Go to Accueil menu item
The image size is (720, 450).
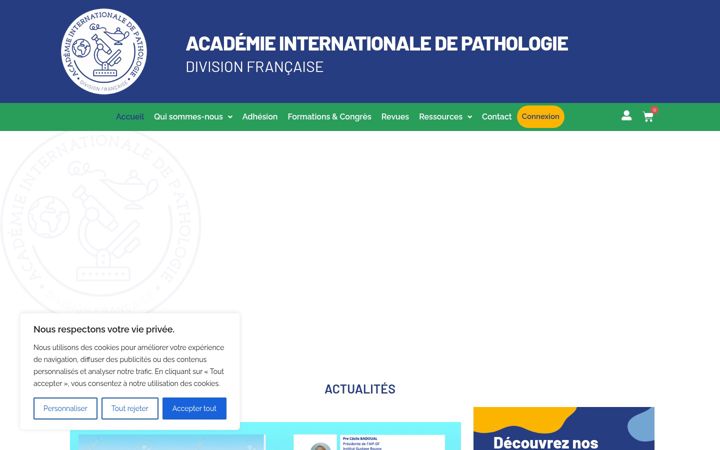130,117
